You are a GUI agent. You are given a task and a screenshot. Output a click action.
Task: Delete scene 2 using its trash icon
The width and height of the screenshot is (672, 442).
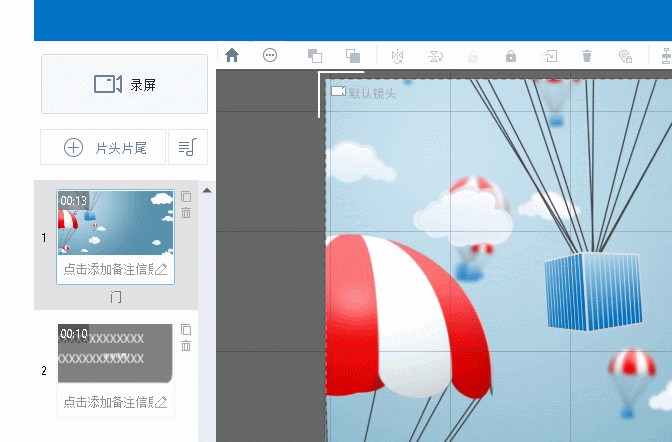(x=186, y=346)
